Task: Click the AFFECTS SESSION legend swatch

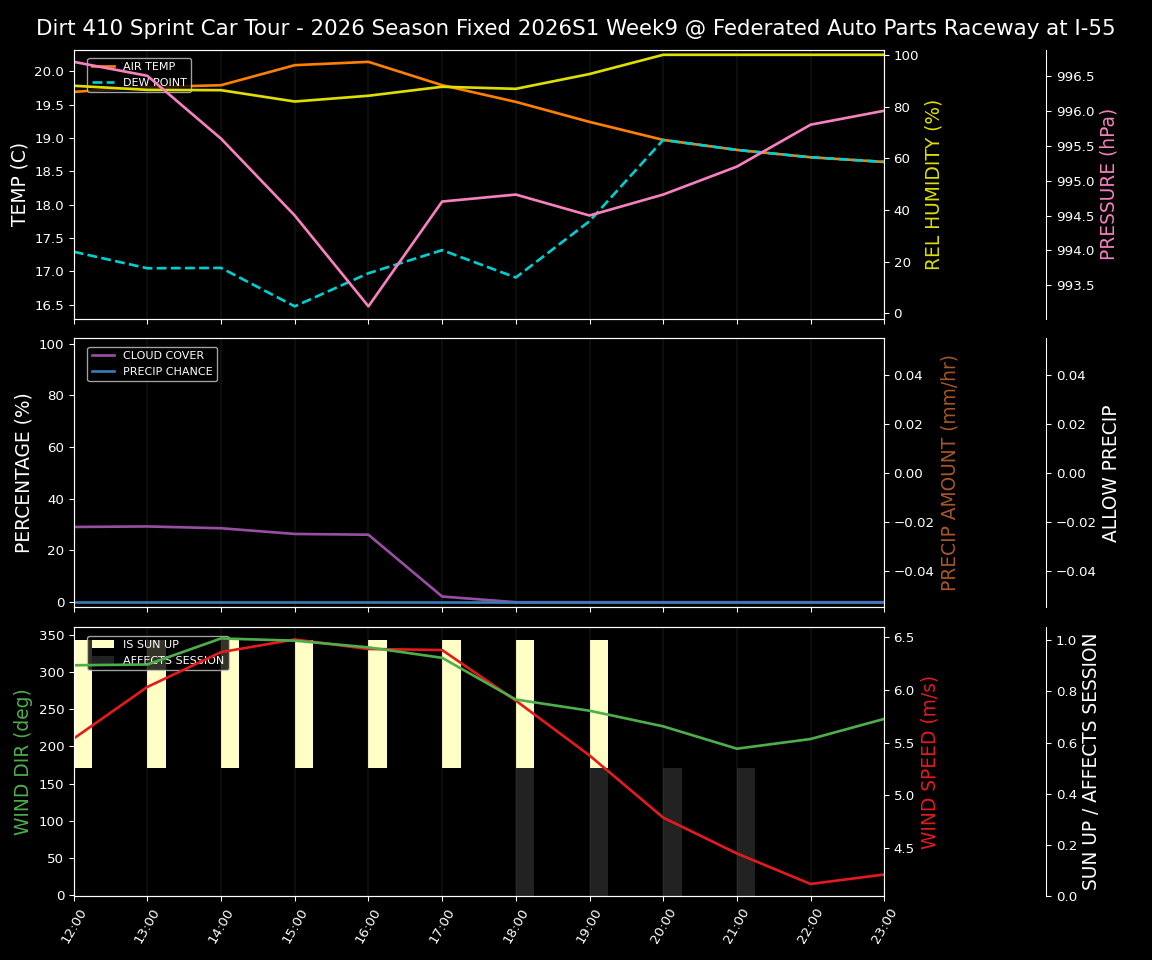Action: [x=103, y=660]
